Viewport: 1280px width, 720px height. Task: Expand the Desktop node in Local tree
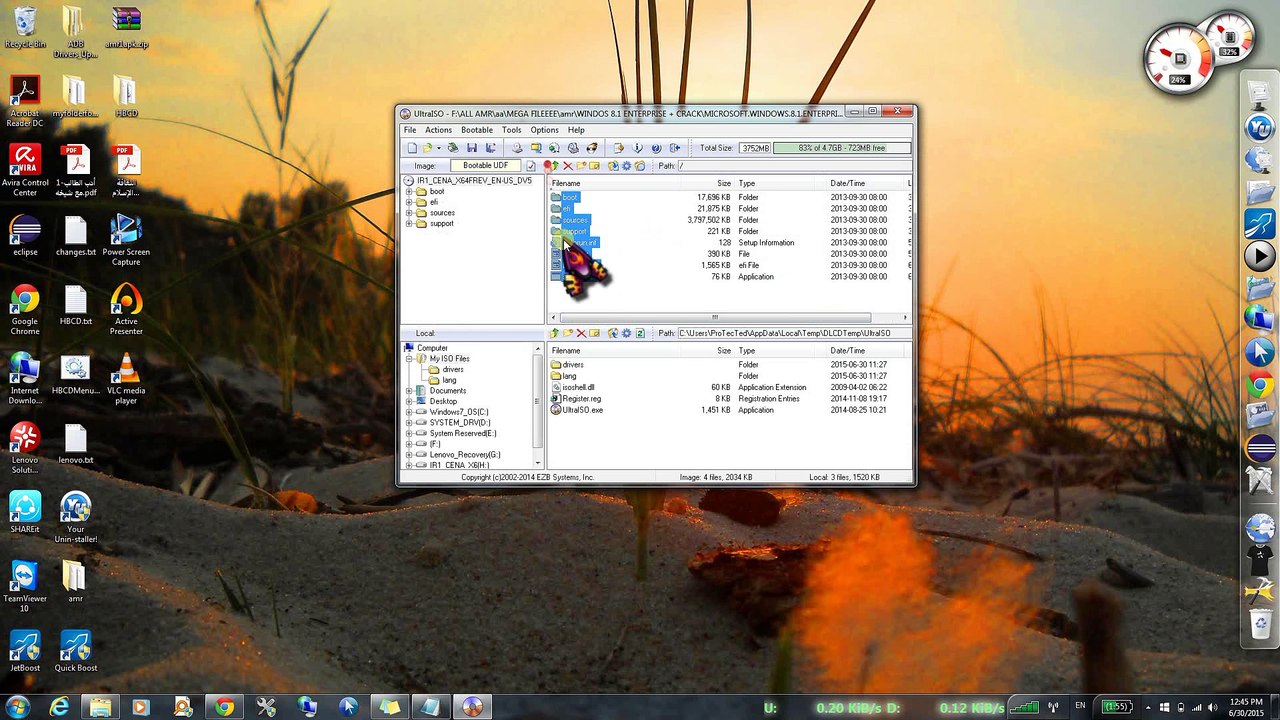coord(409,401)
